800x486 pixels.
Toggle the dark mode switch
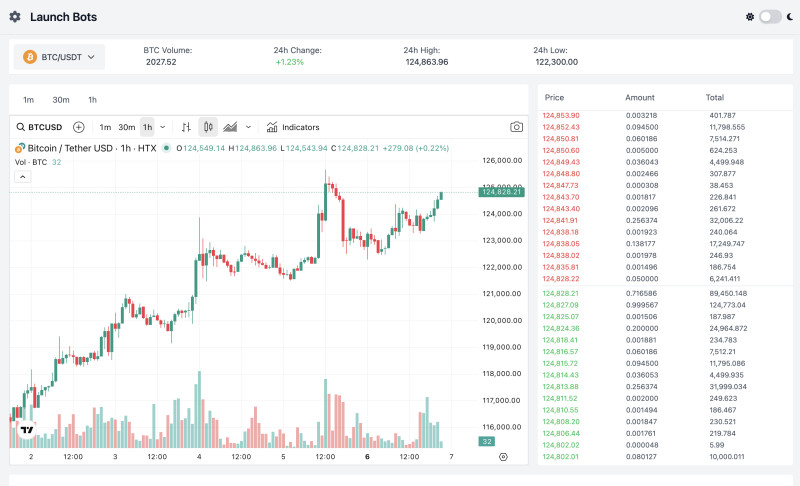tap(770, 17)
